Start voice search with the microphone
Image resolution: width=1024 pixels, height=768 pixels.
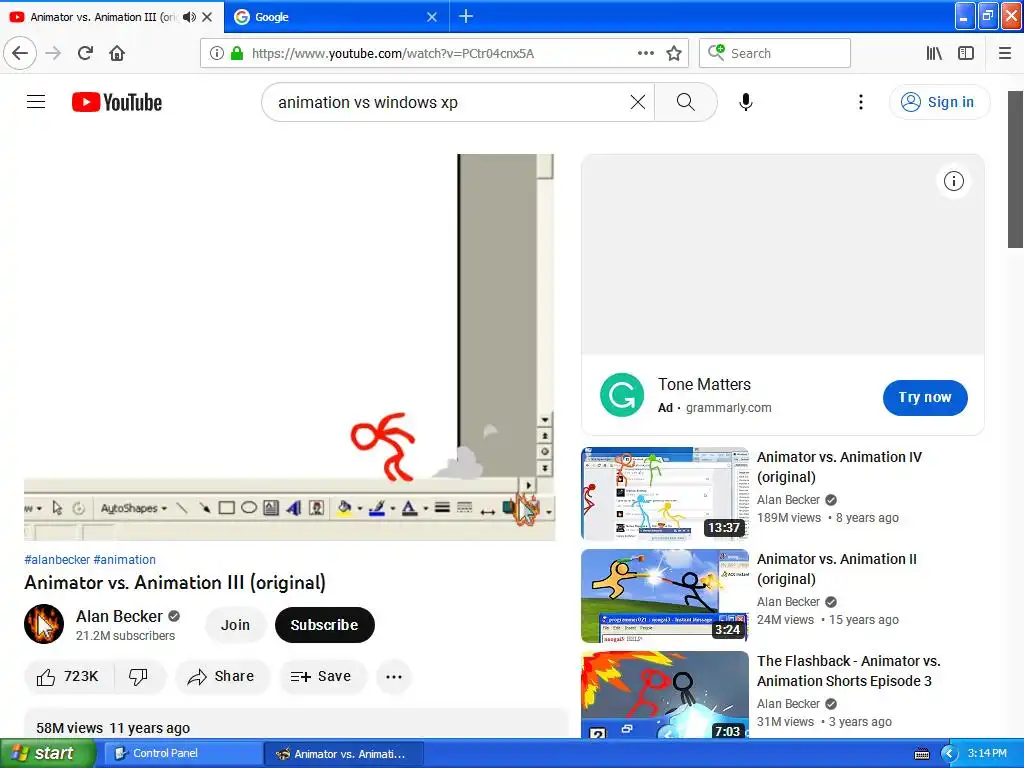click(x=746, y=102)
